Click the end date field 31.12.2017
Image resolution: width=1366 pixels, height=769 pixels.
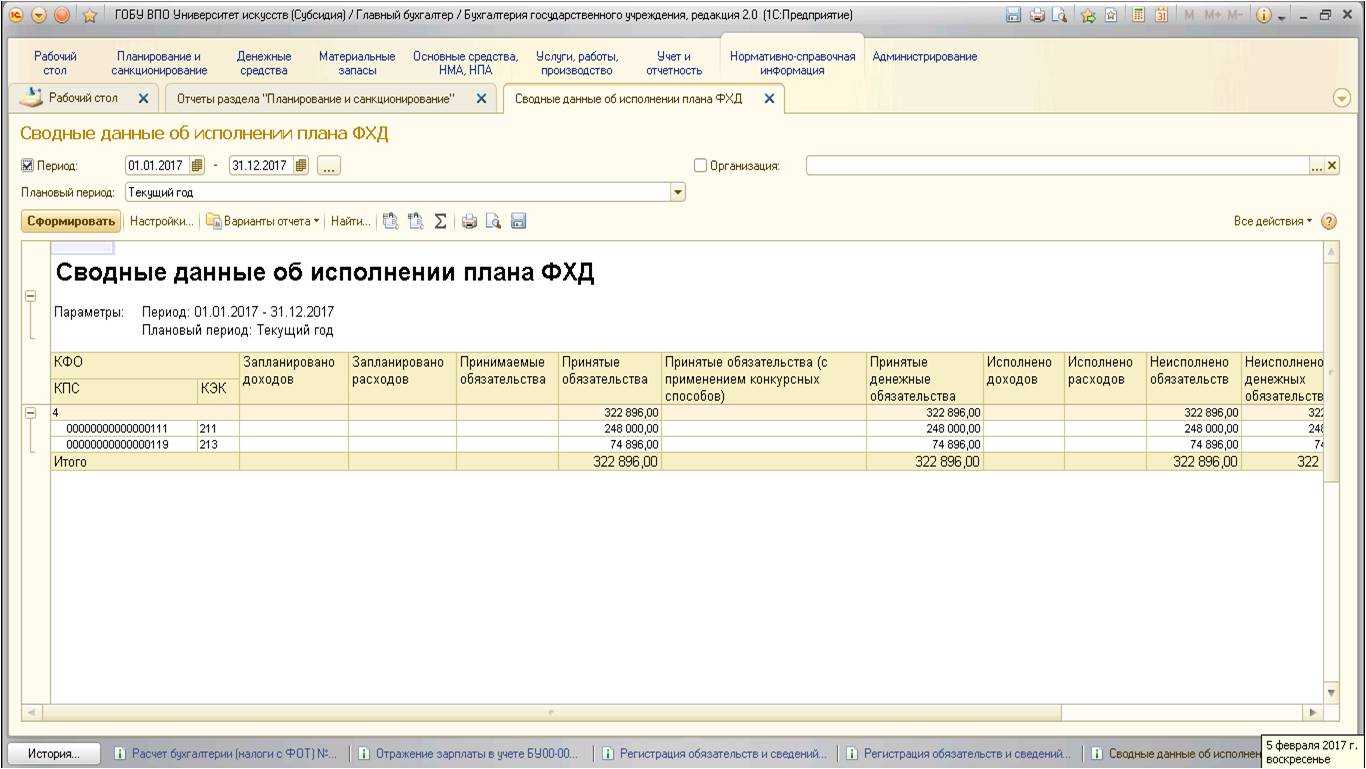(x=260, y=166)
